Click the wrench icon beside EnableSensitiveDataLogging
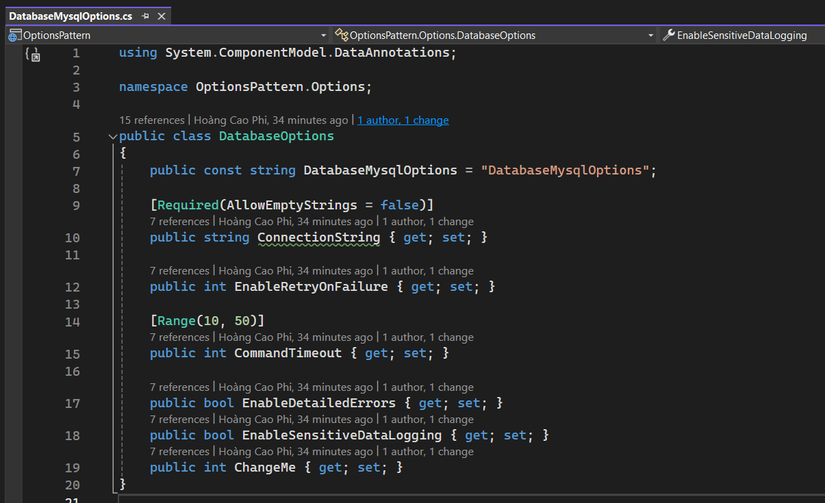825x503 pixels. click(x=669, y=35)
